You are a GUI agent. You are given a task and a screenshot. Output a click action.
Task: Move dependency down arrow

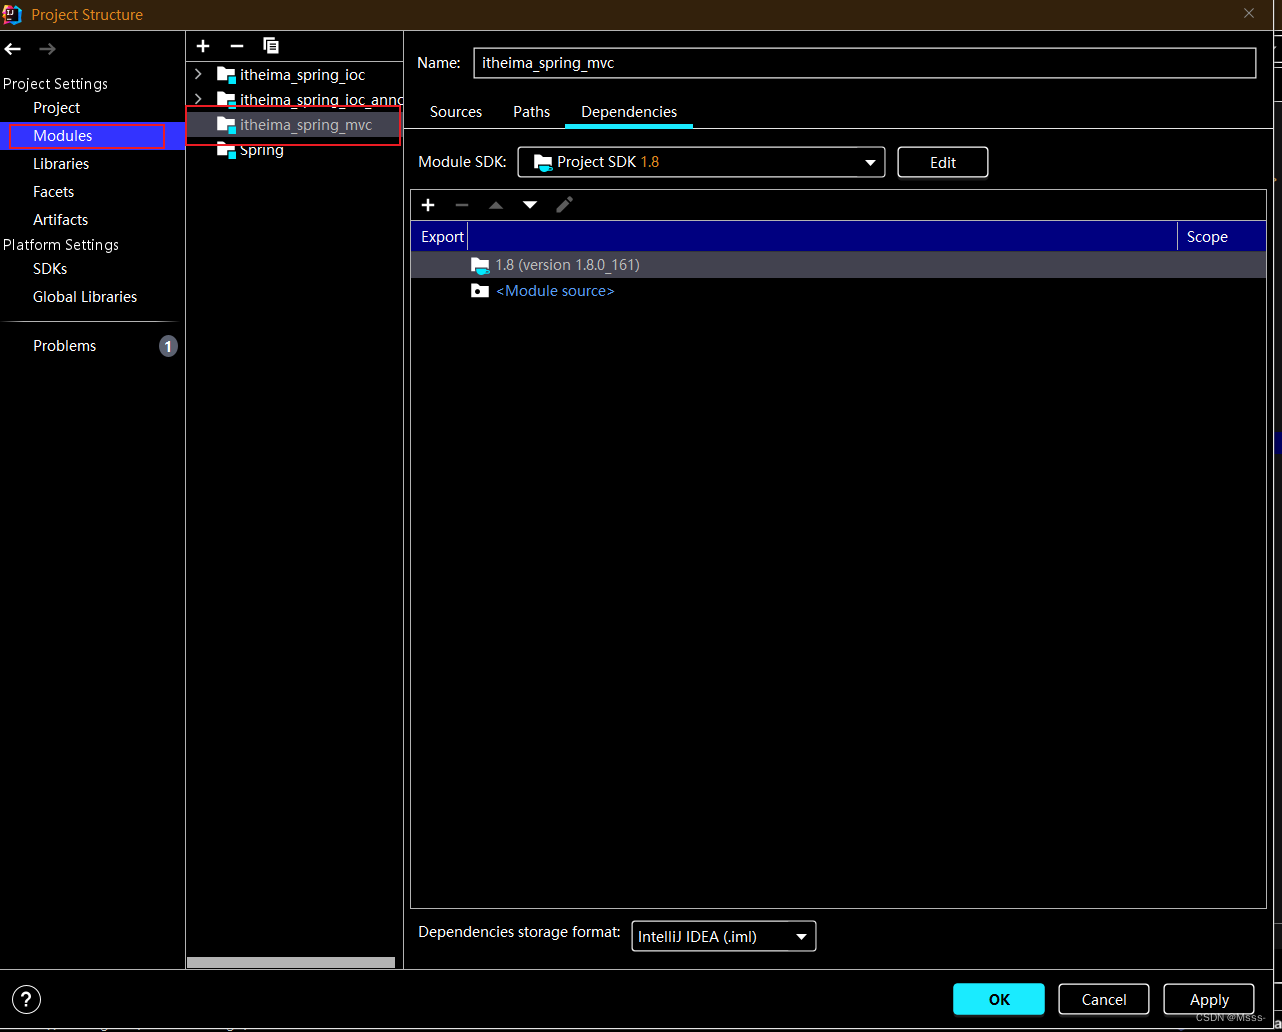(x=530, y=205)
